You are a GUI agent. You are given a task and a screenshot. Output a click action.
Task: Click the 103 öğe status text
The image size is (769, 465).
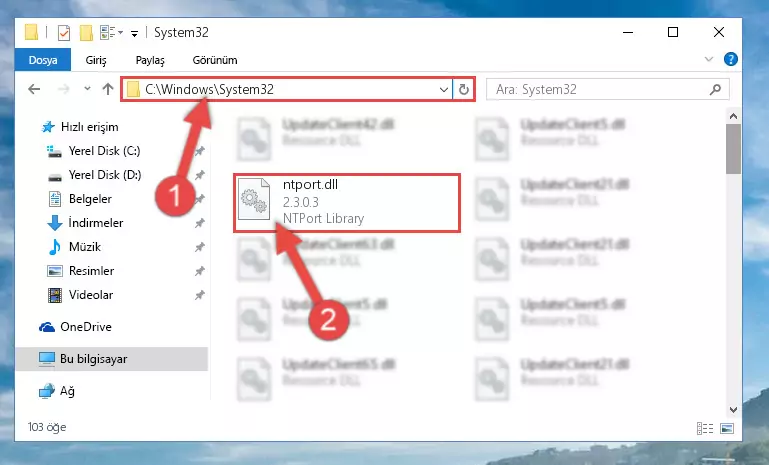(x=47, y=427)
